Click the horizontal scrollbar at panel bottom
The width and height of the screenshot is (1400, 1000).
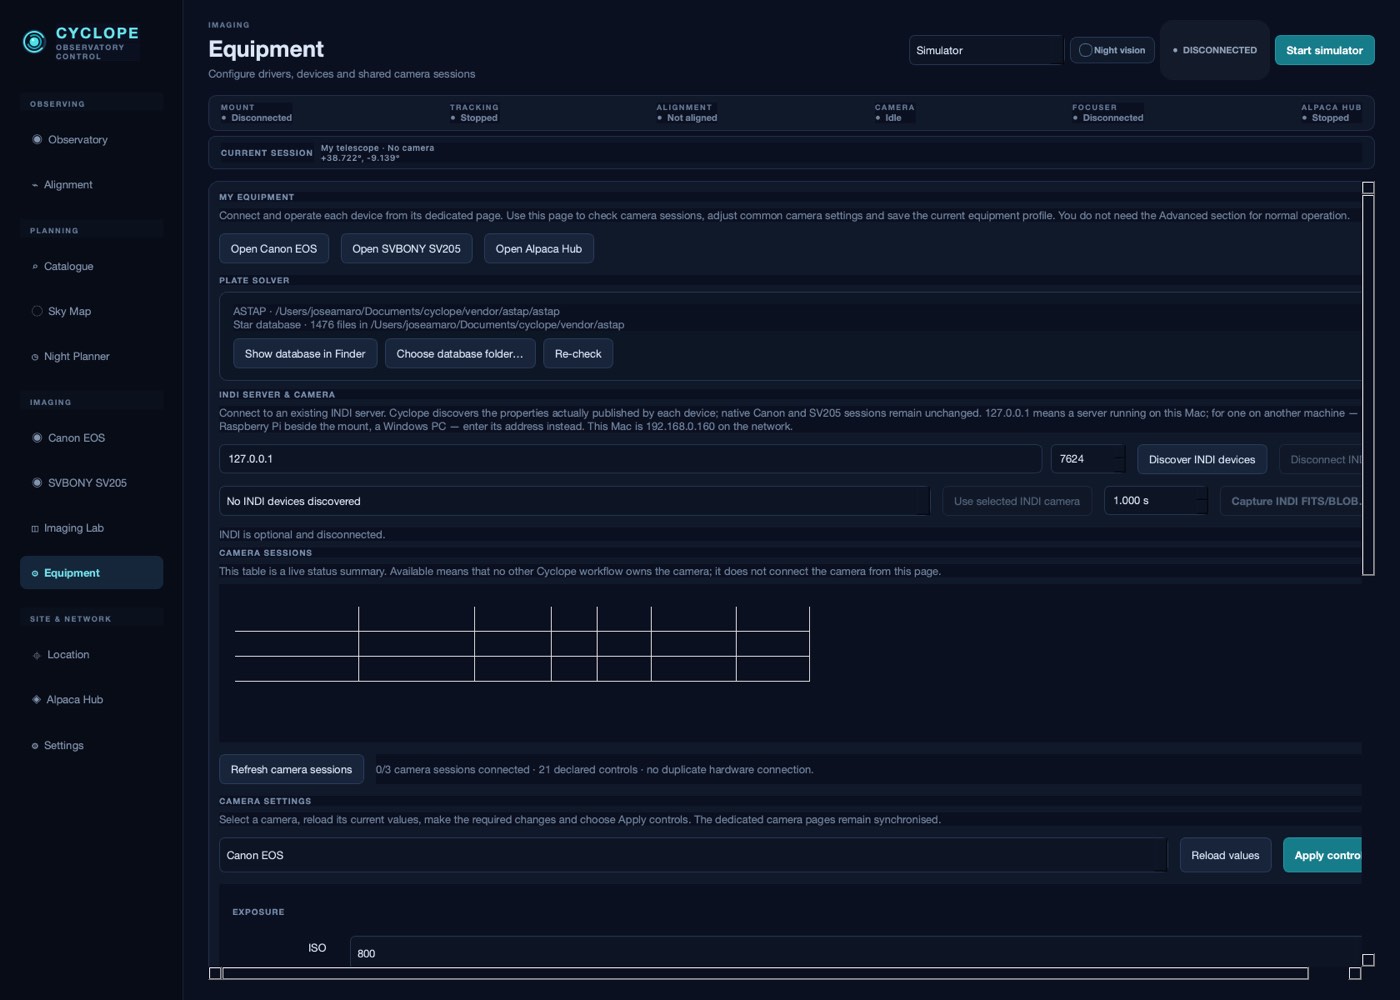point(765,973)
